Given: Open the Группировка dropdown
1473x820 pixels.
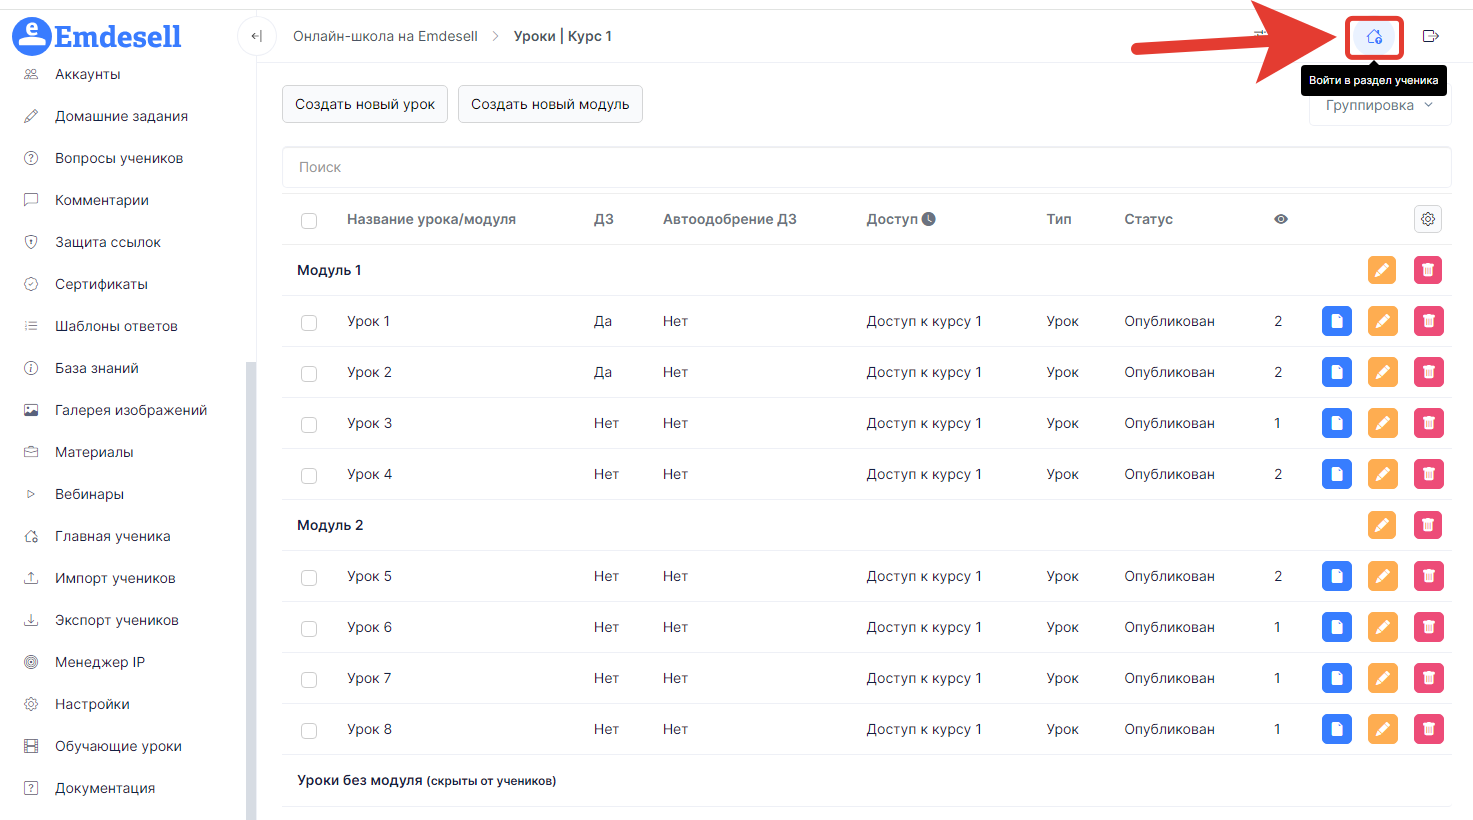Looking at the screenshot, I should point(1379,106).
